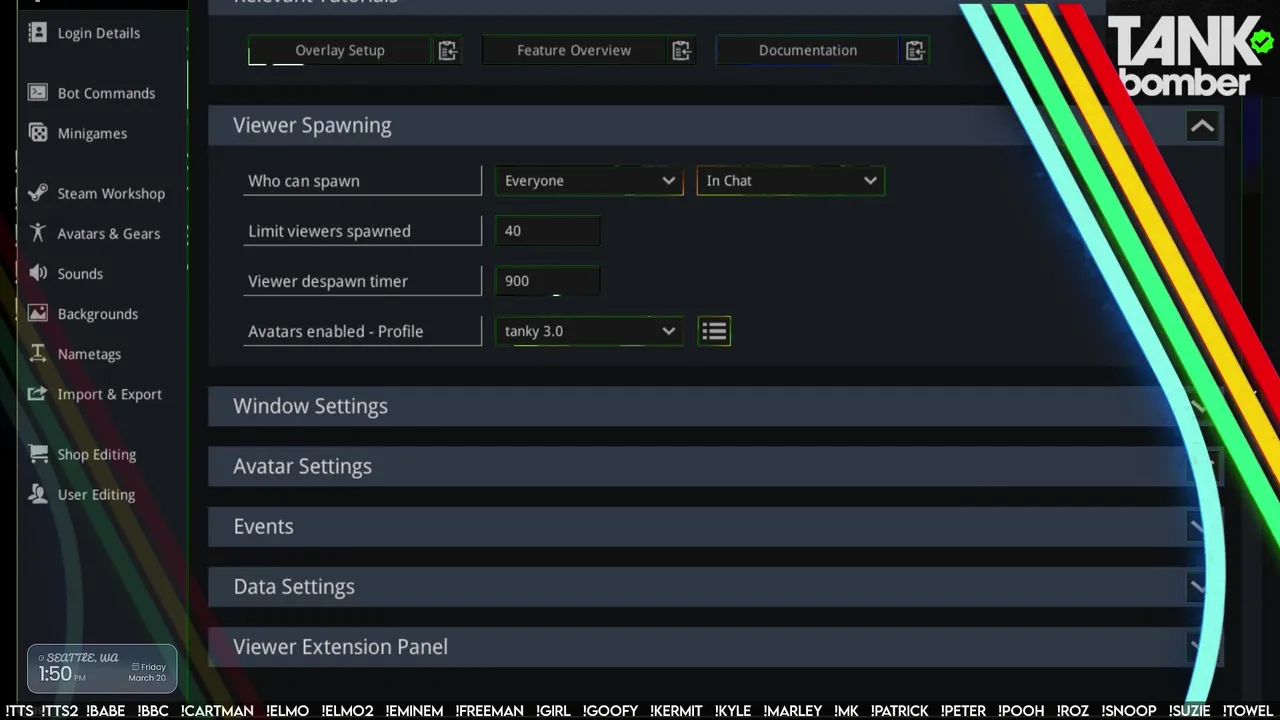Open the avatar profile list icon
1280x720 pixels.
tap(714, 331)
